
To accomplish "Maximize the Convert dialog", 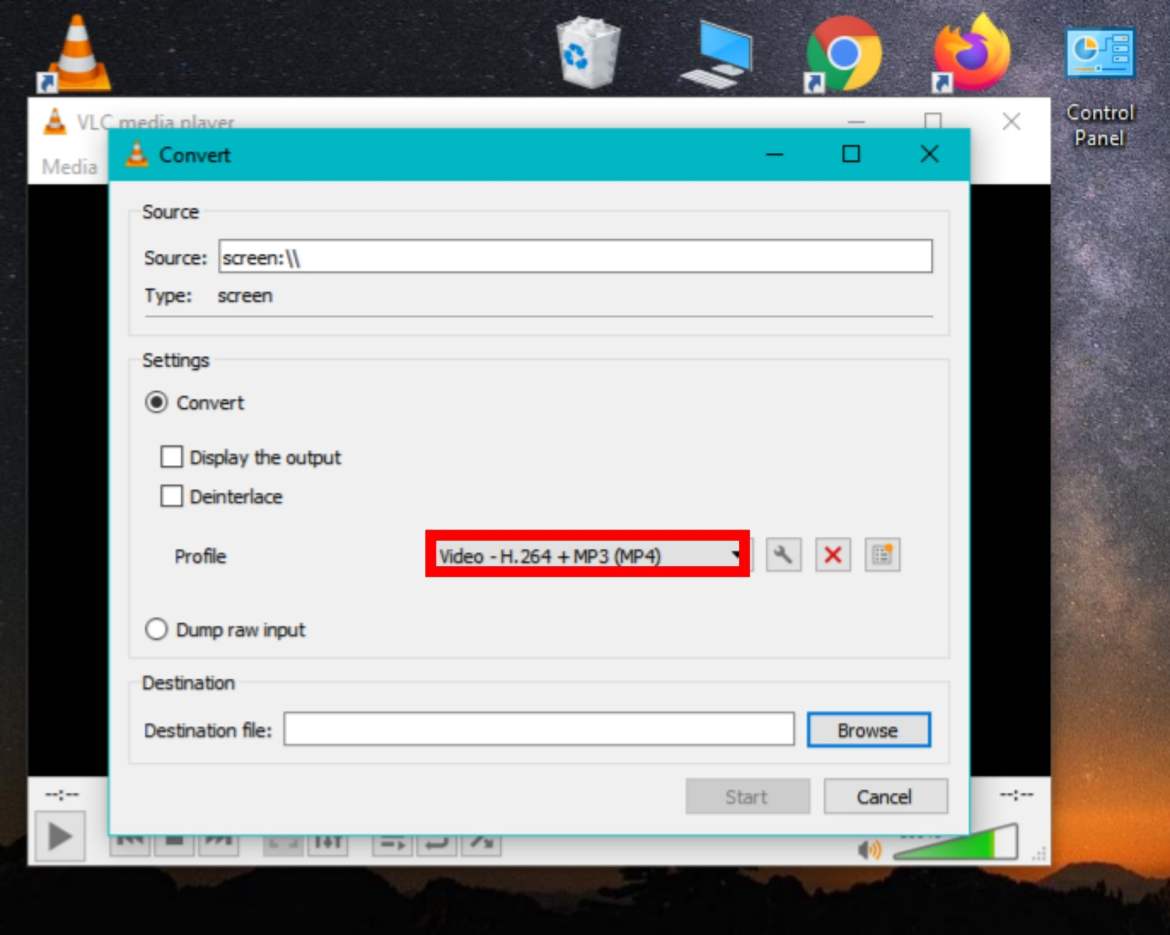I will [x=851, y=154].
